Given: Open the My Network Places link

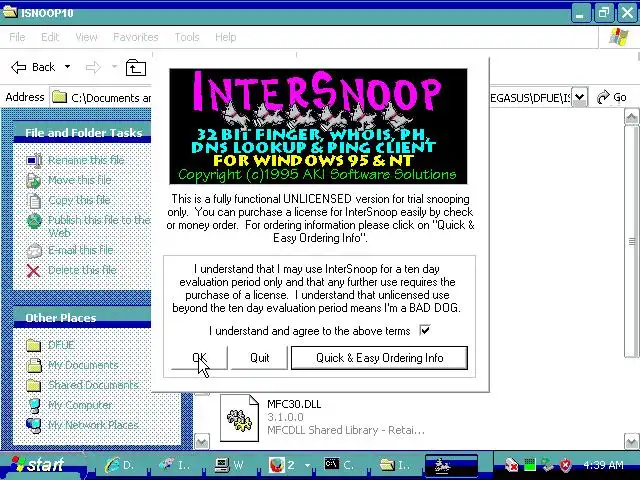Looking at the screenshot, I should 93,424.
